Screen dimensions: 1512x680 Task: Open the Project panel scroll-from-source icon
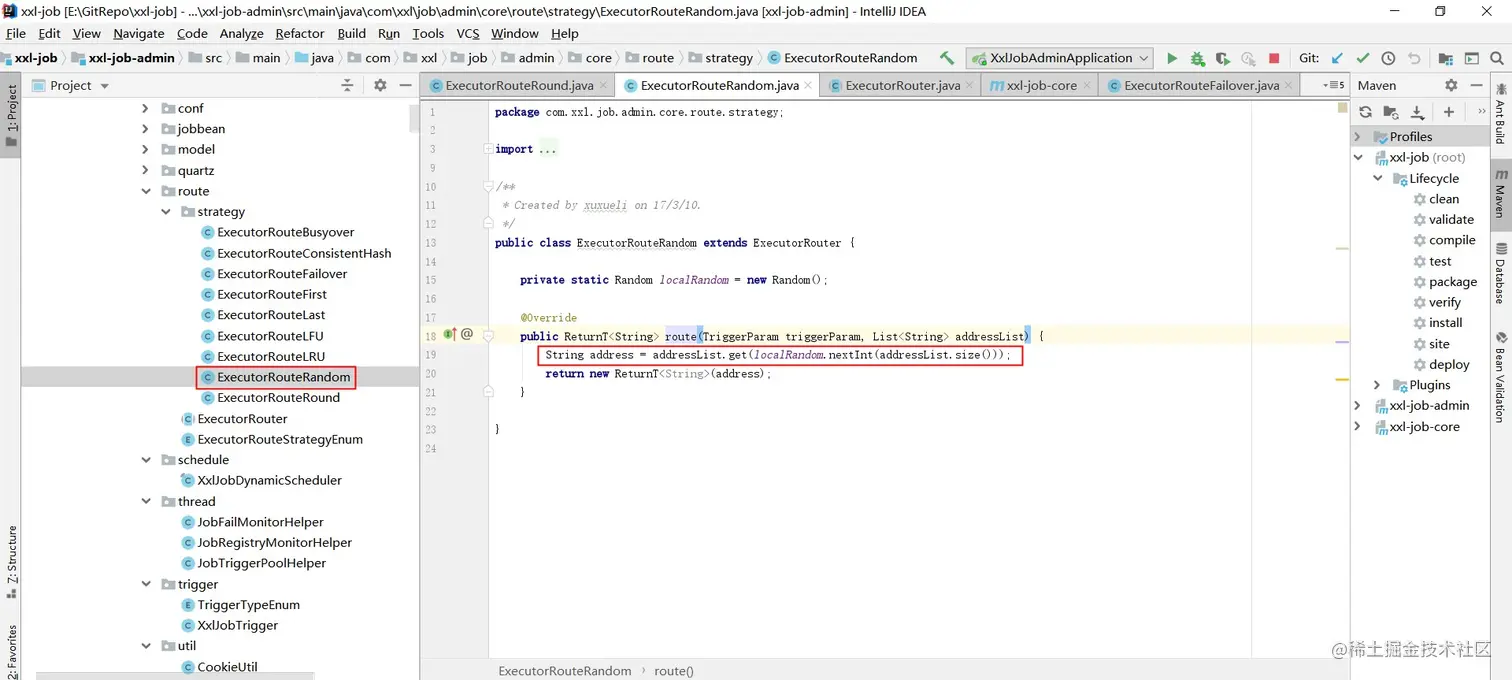347,85
